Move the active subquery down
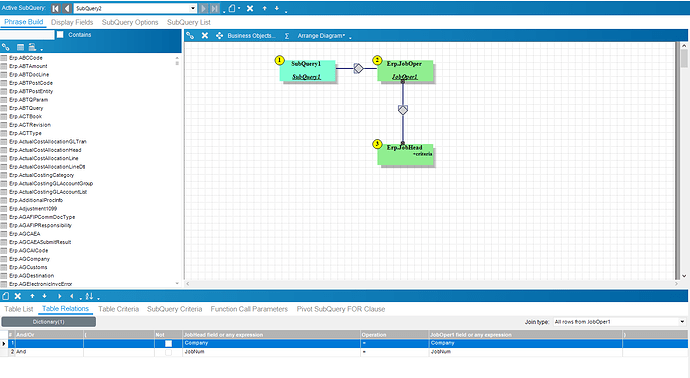This screenshot has width=690, height=378. click(x=277, y=8)
